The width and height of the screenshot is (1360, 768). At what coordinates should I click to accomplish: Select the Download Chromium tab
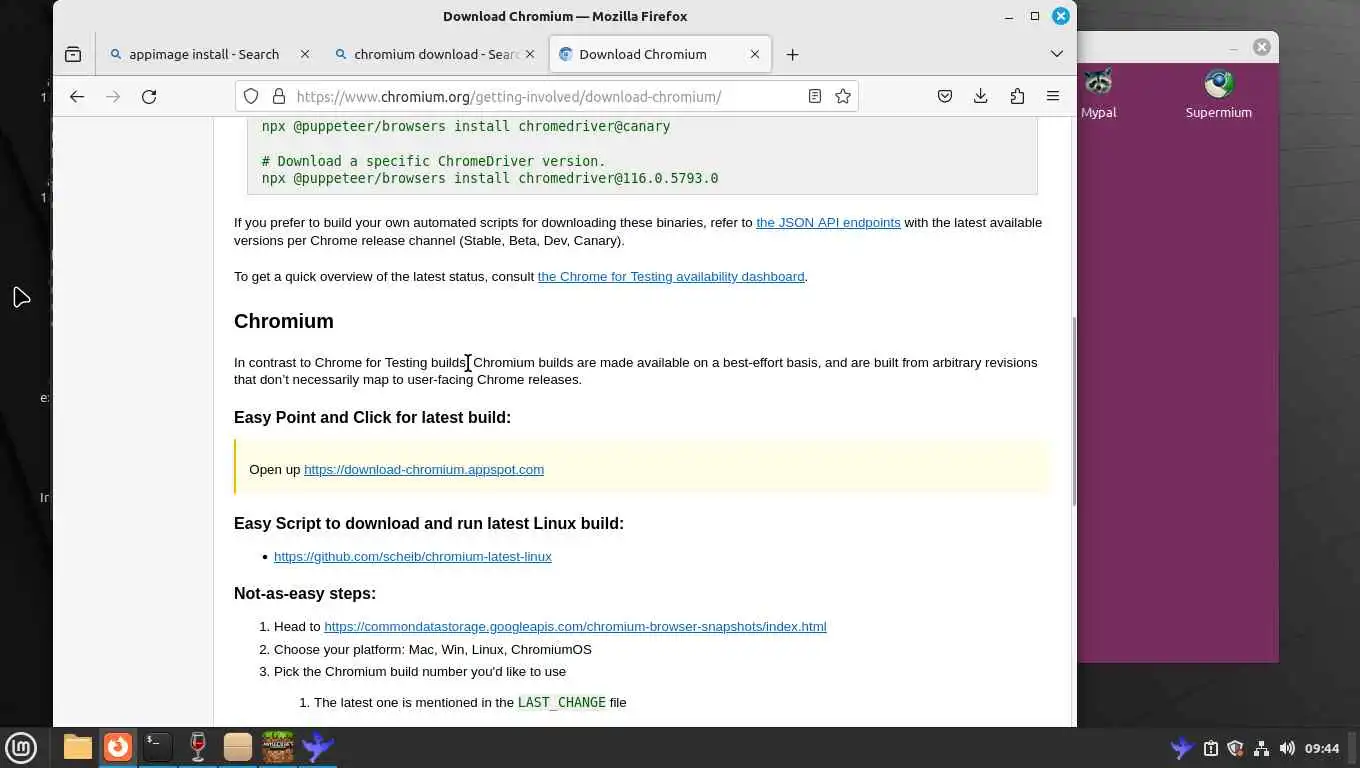[x=659, y=54]
